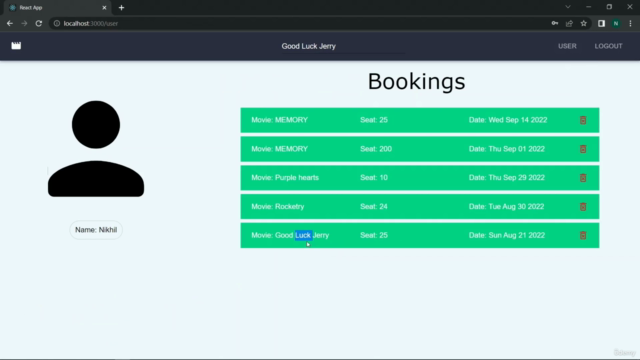The height and width of the screenshot is (360, 640).
Task: Click the browser forward arrow
Action: tap(24, 24)
